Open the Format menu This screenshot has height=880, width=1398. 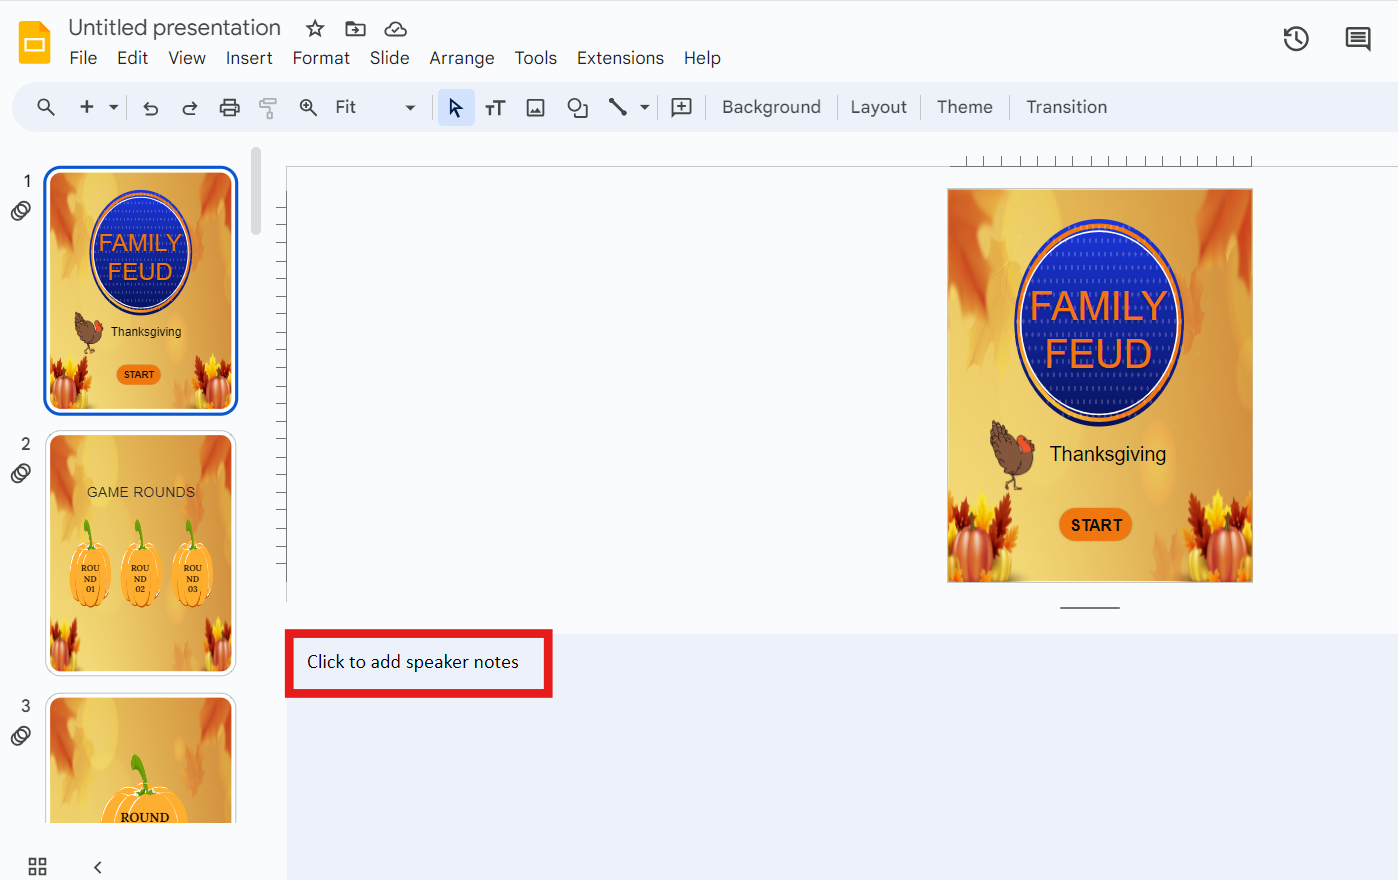point(321,58)
